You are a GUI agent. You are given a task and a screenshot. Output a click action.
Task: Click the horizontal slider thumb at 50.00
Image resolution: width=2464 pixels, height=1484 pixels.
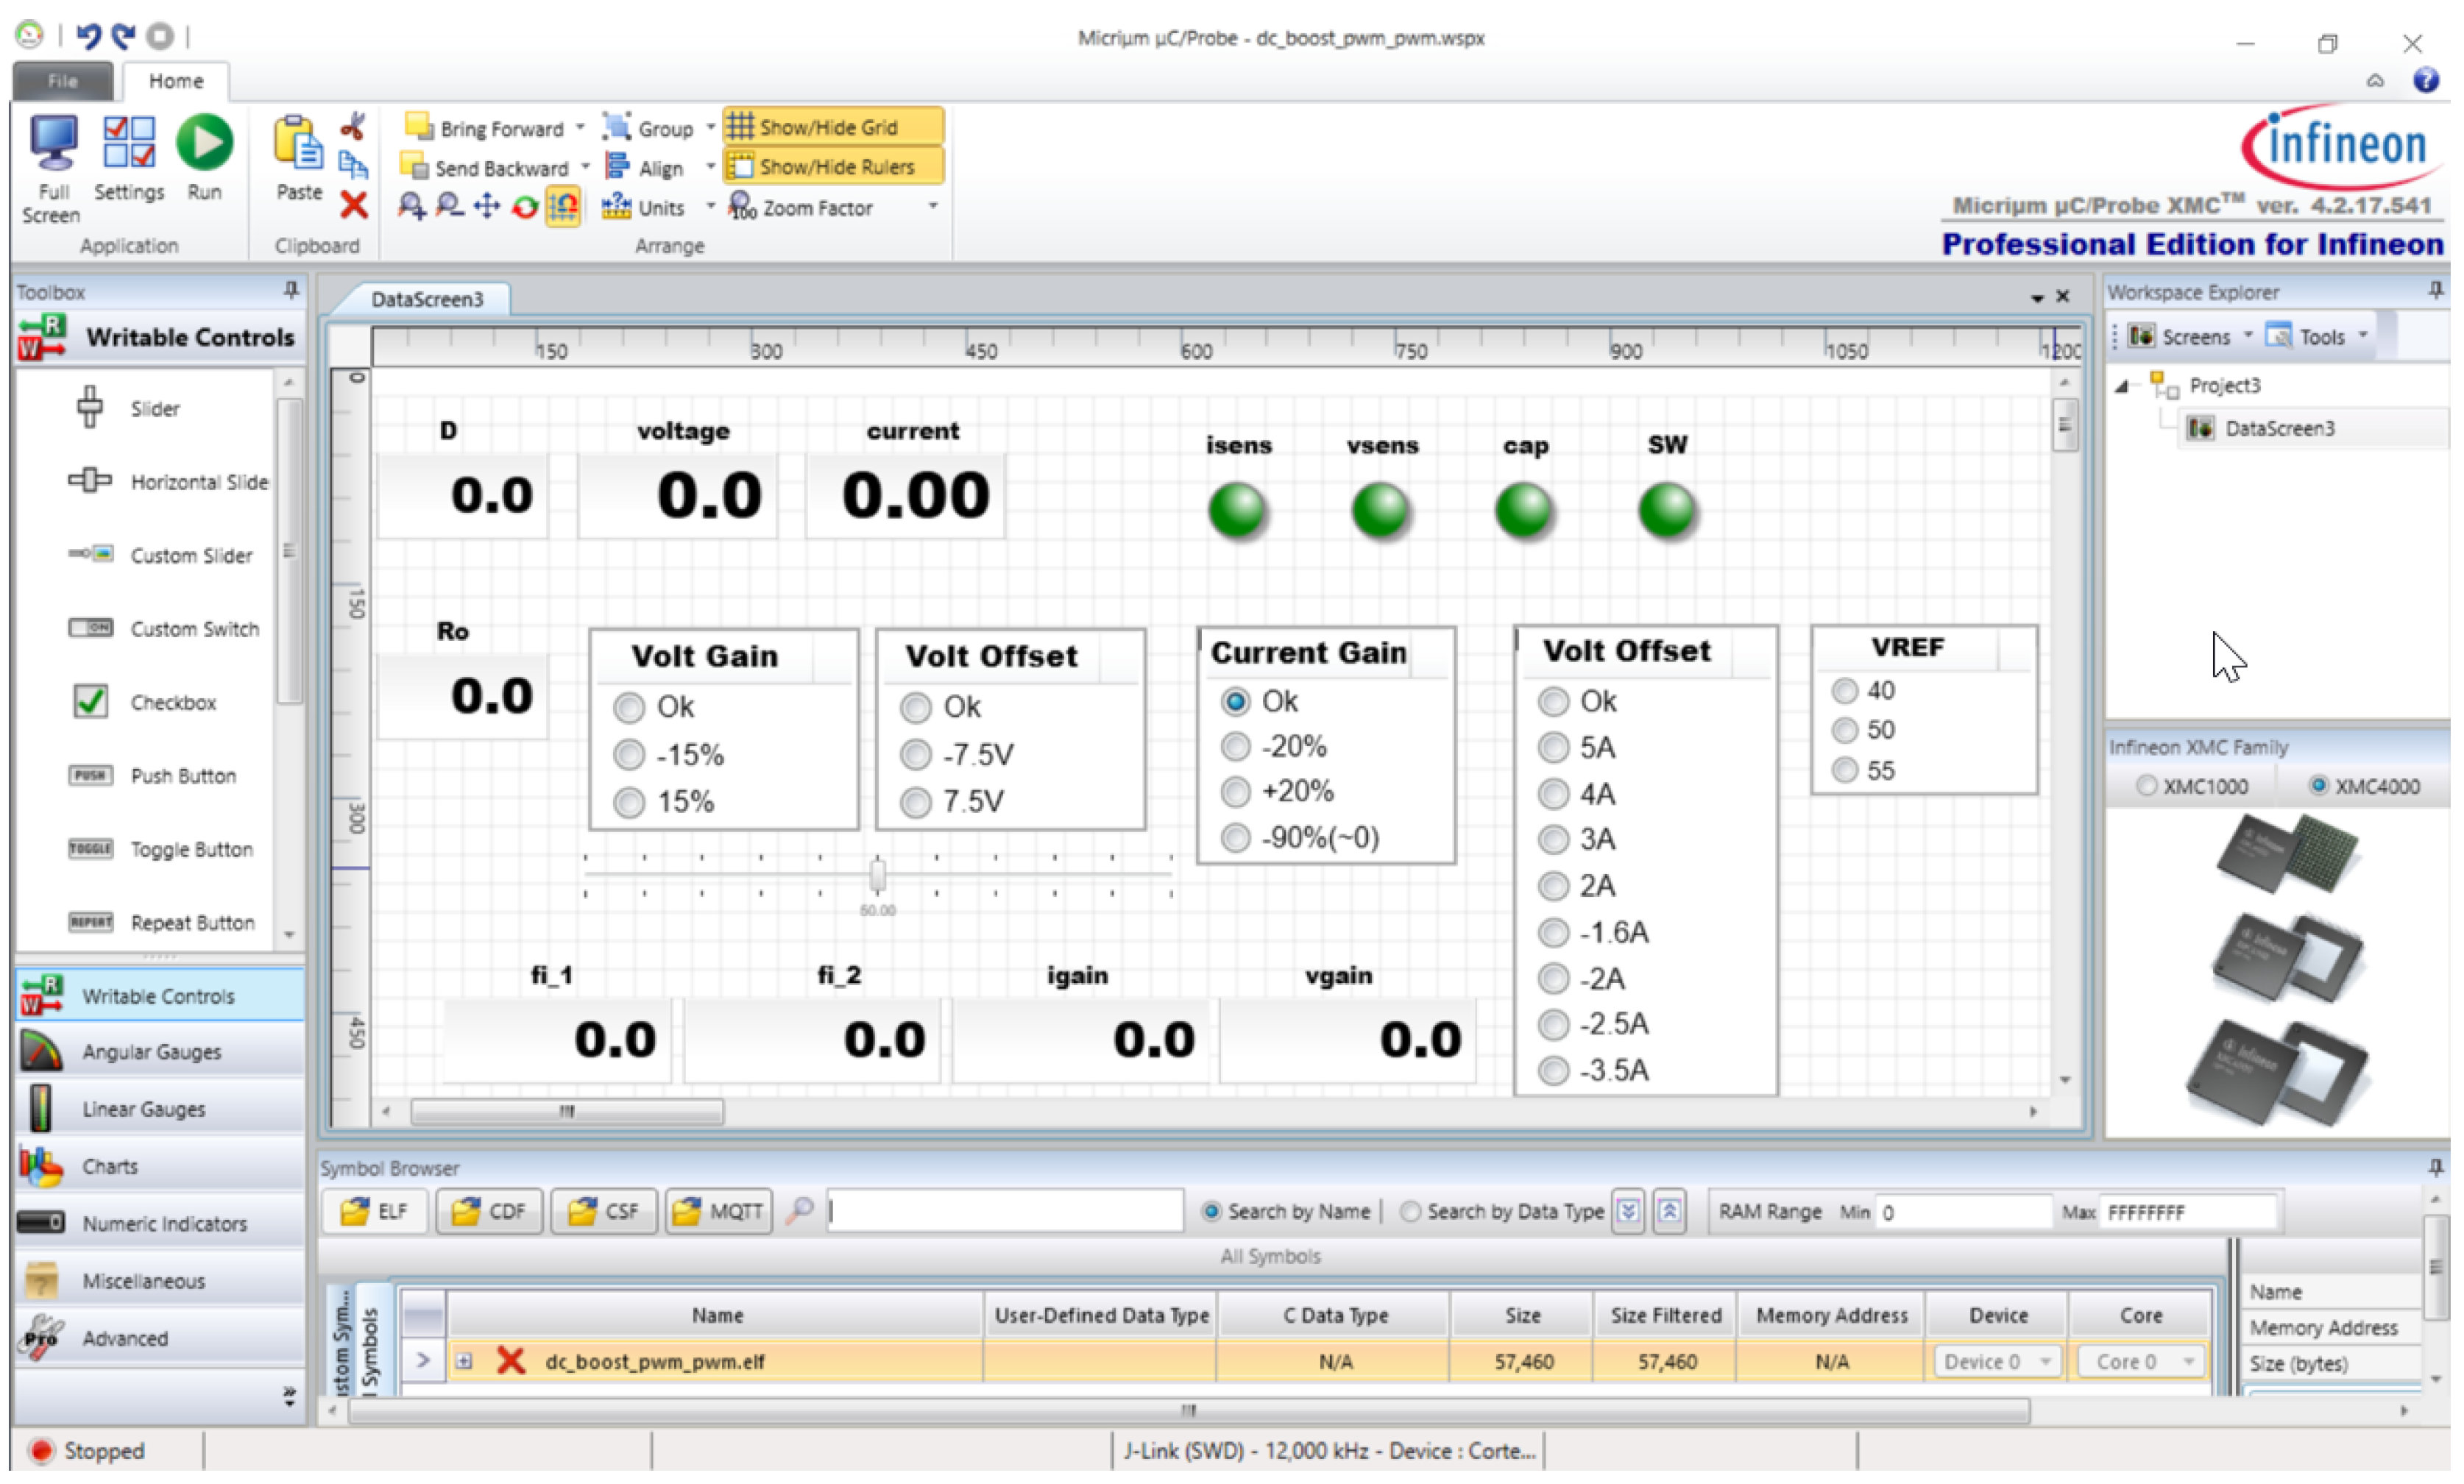(x=878, y=876)
